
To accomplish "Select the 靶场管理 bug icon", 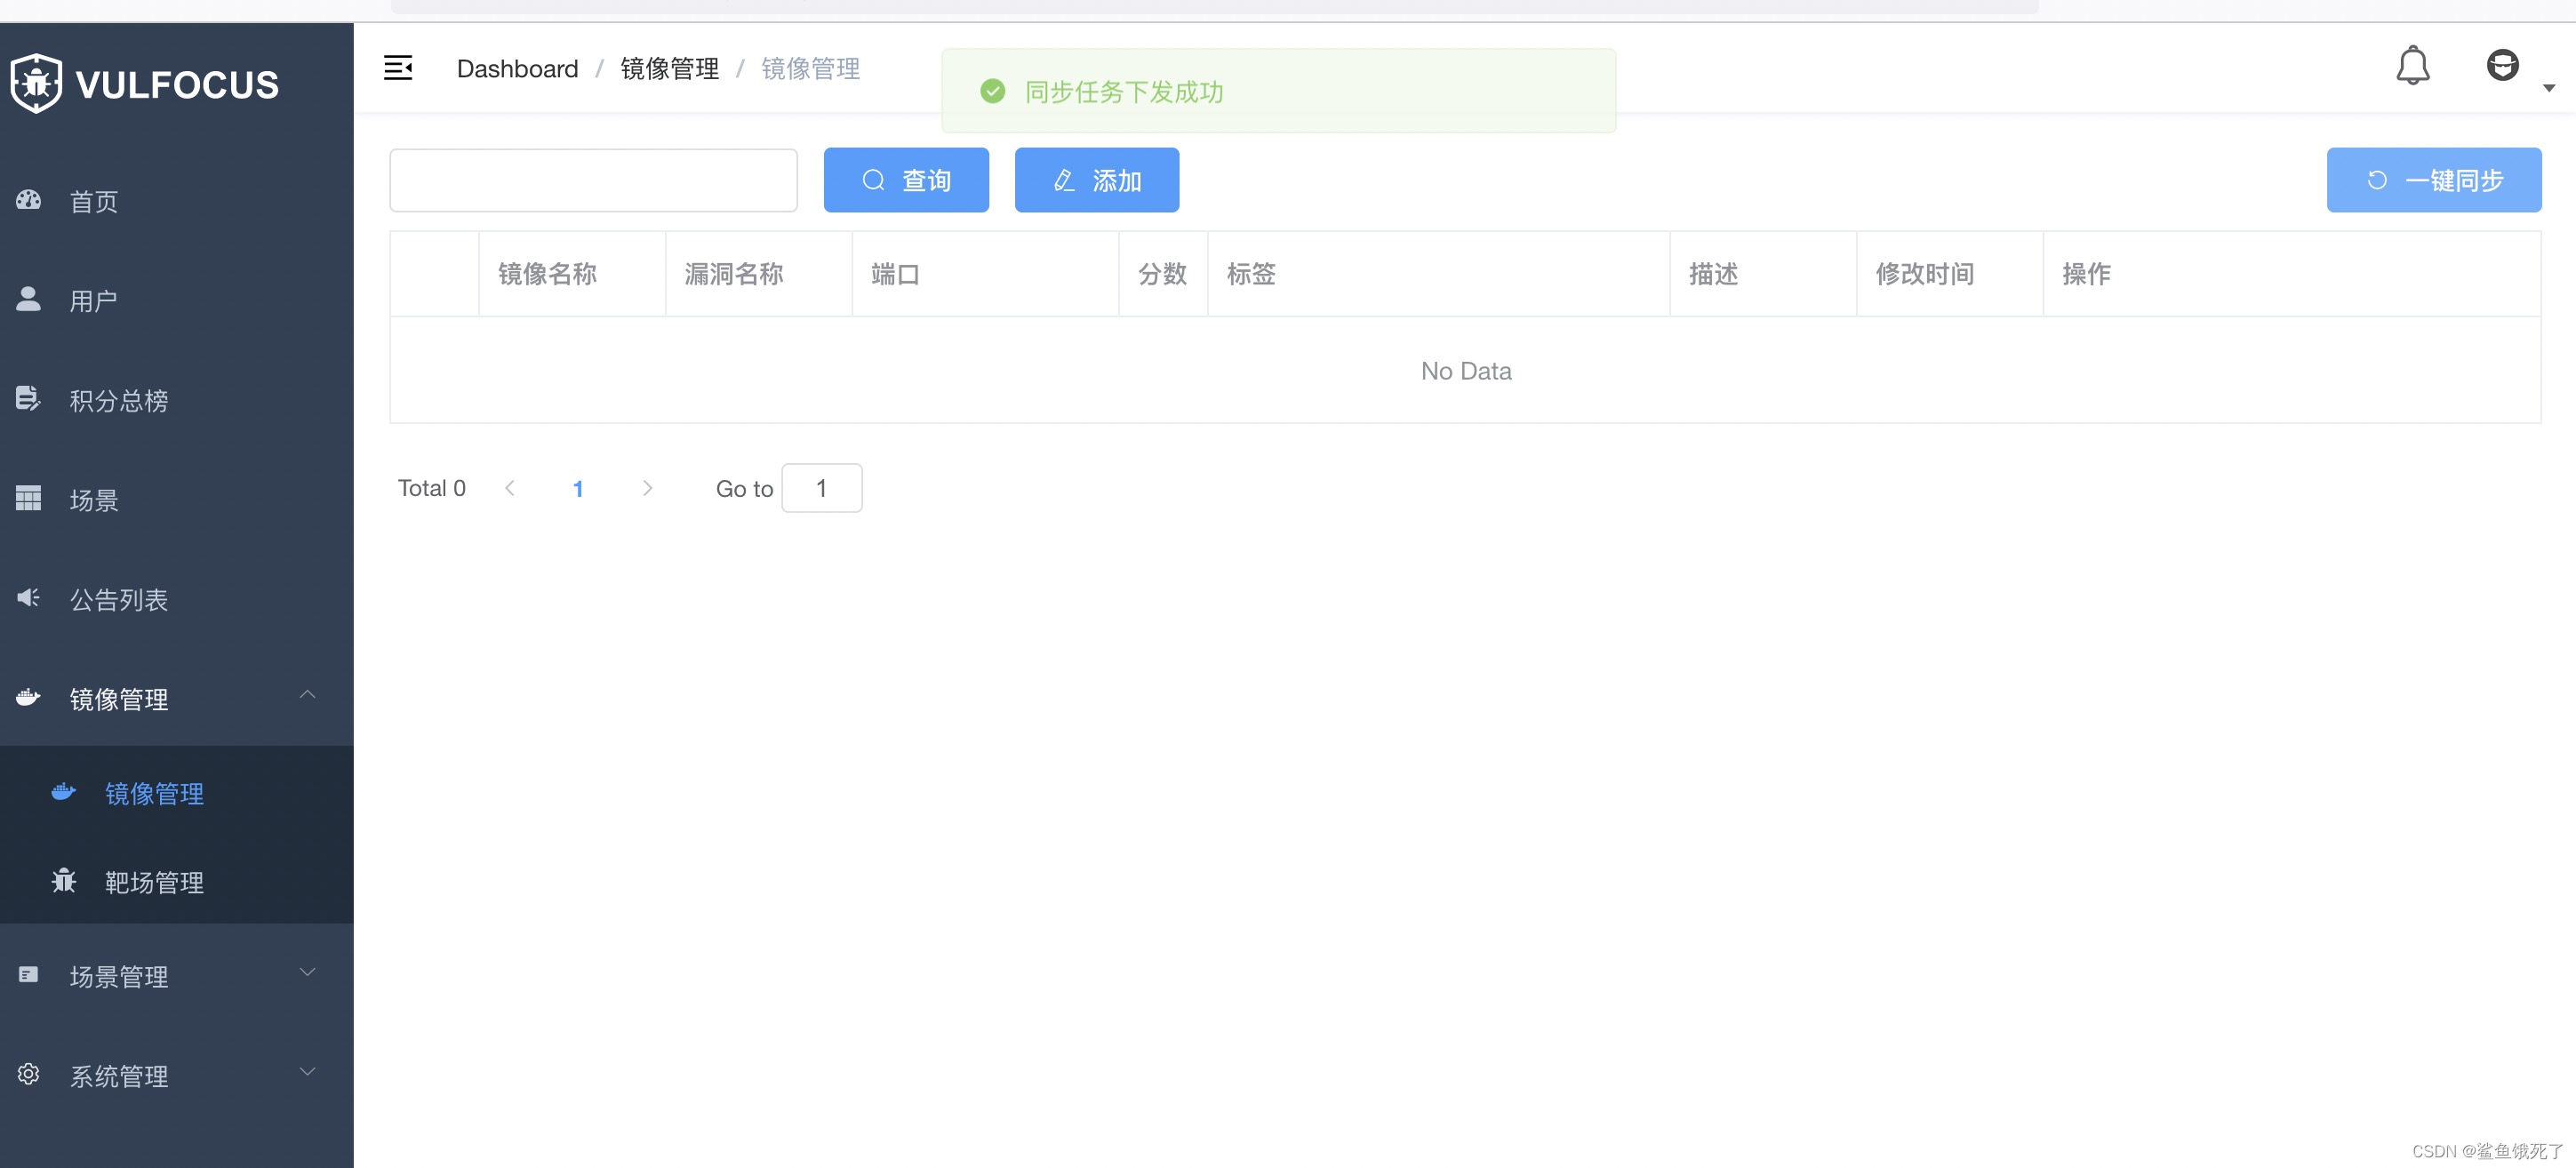I will click(63, 882).
